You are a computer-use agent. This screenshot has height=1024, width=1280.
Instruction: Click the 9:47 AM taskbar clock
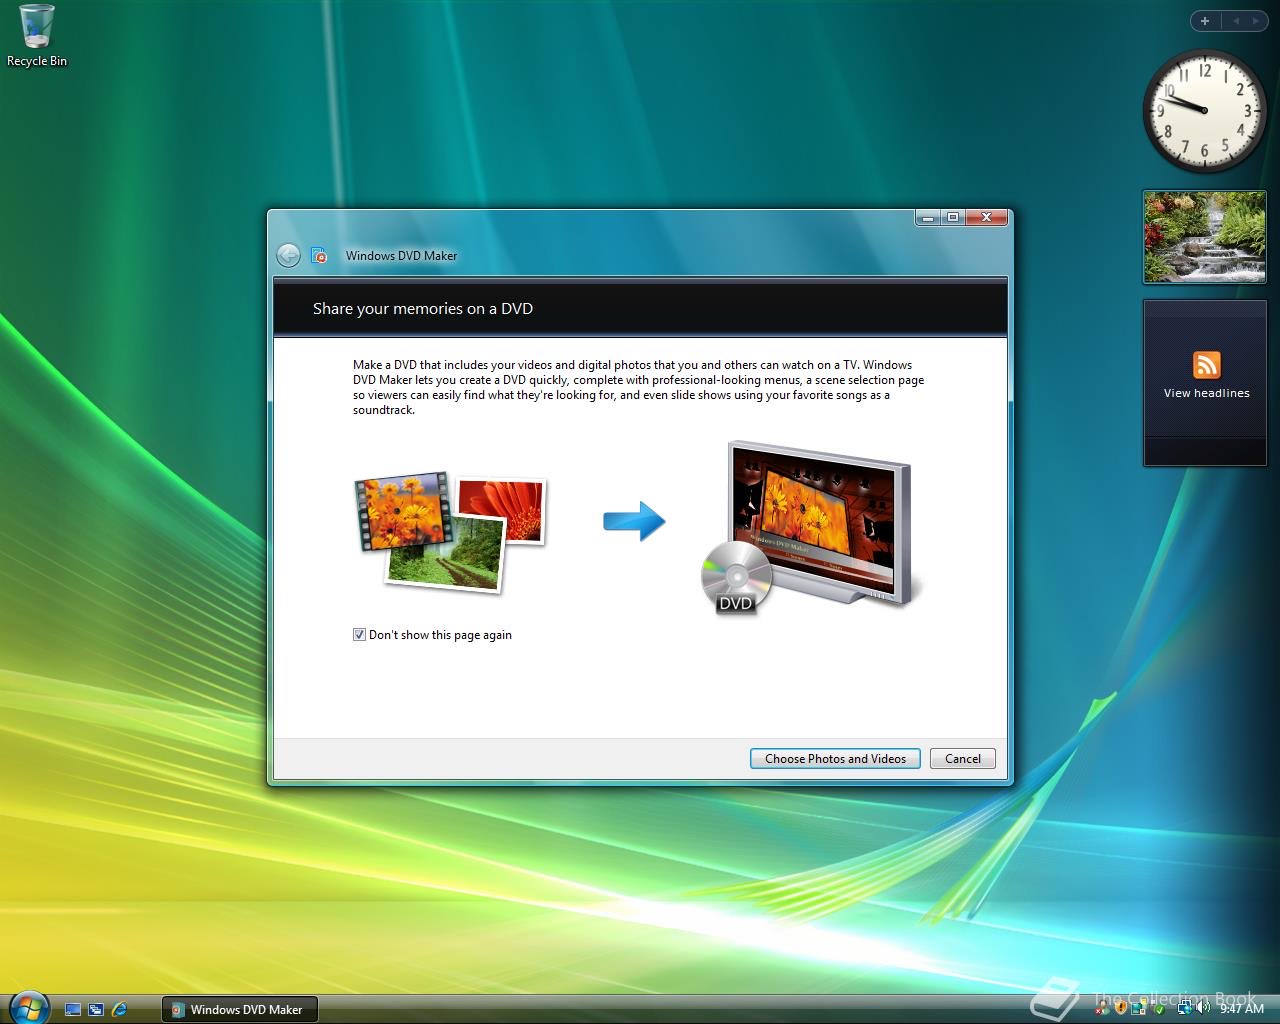click(x=1242, y=1008)
